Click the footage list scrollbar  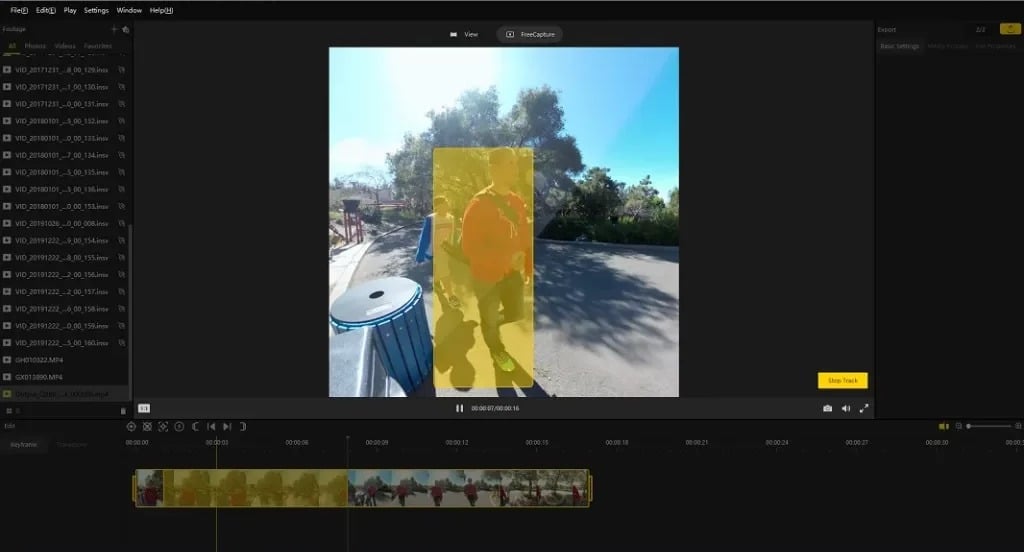[130, 314]
